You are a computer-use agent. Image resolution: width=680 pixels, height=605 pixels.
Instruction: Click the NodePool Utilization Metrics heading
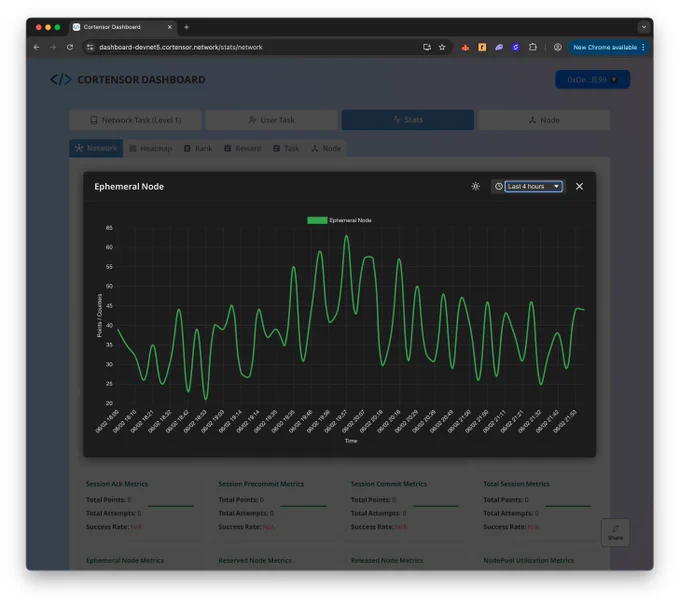(x=529, y=560)
